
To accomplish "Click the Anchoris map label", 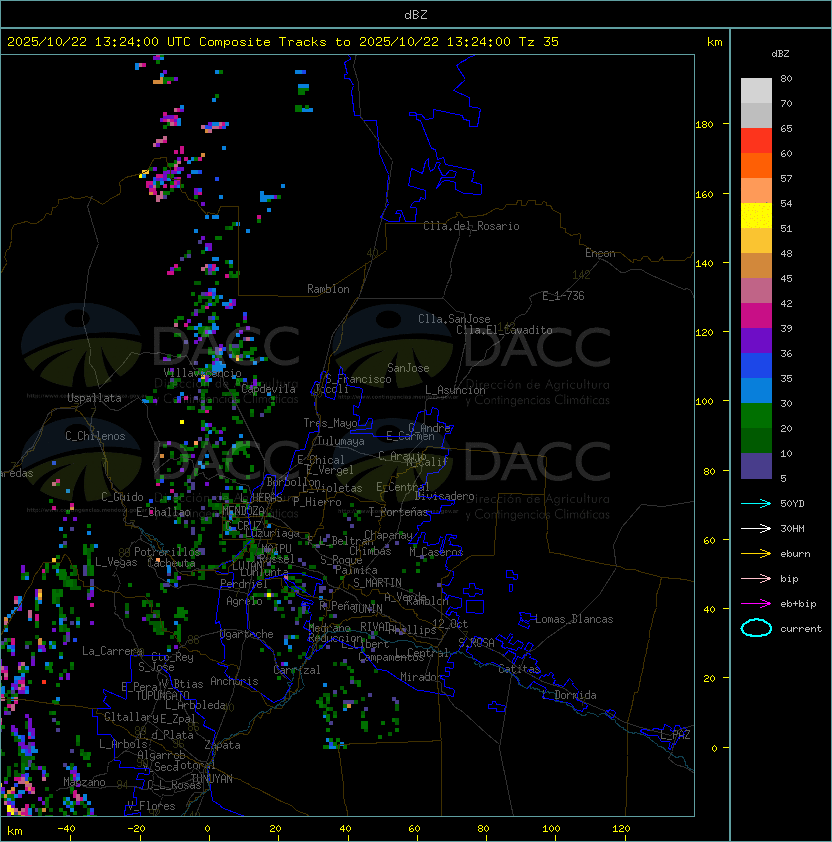I will (234, 681).
